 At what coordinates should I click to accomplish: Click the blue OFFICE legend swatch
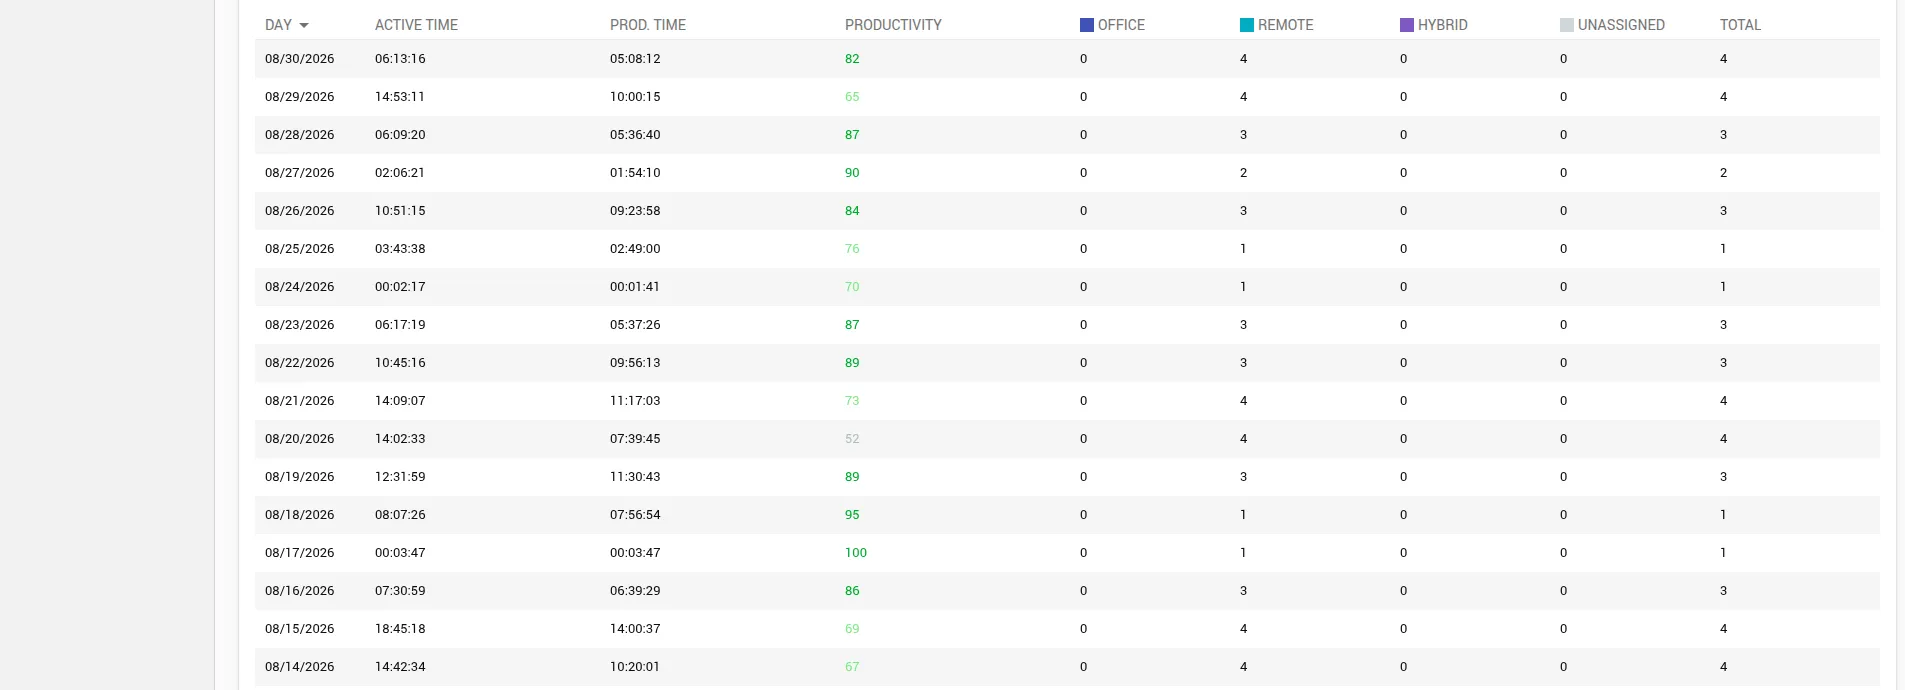point(1087,25)
